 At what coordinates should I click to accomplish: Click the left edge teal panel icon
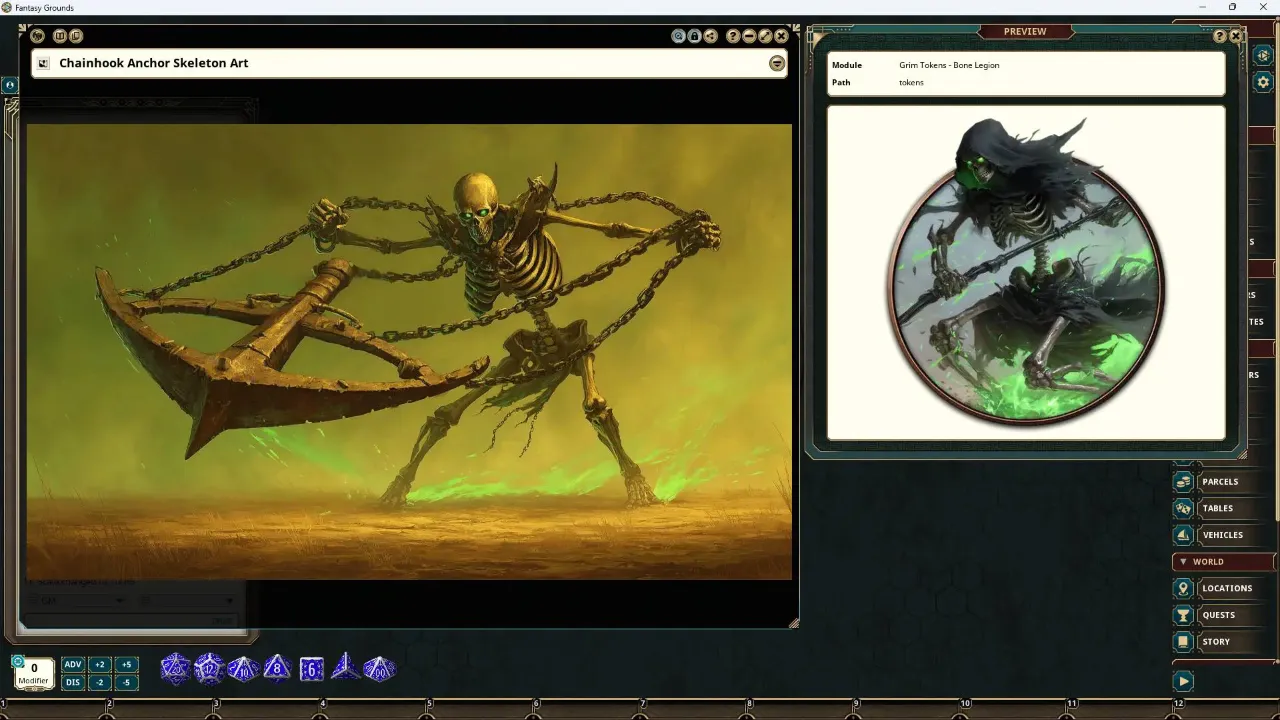click(x=10, y=86)
